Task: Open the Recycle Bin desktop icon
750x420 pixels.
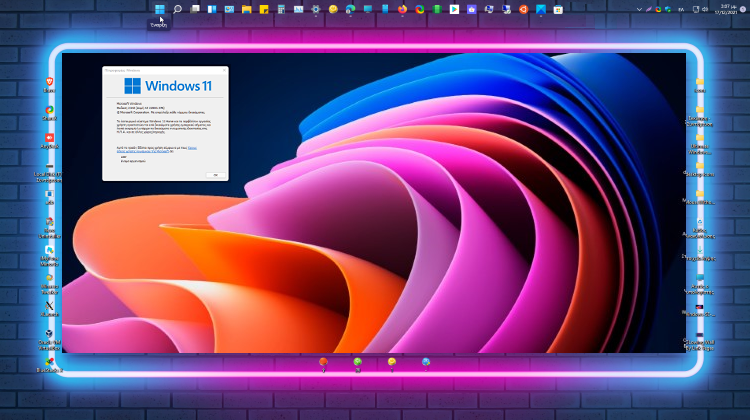Action: pos(700,228)
